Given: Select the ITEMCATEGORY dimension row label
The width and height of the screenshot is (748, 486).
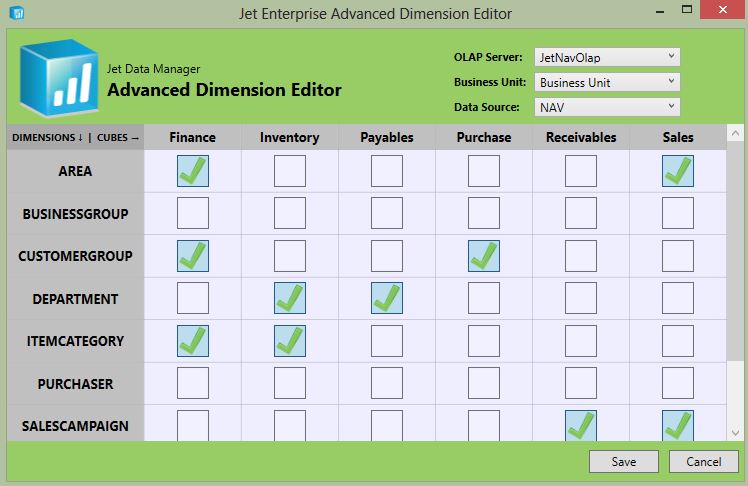Looking at the screenshot, I should (75, 341).
